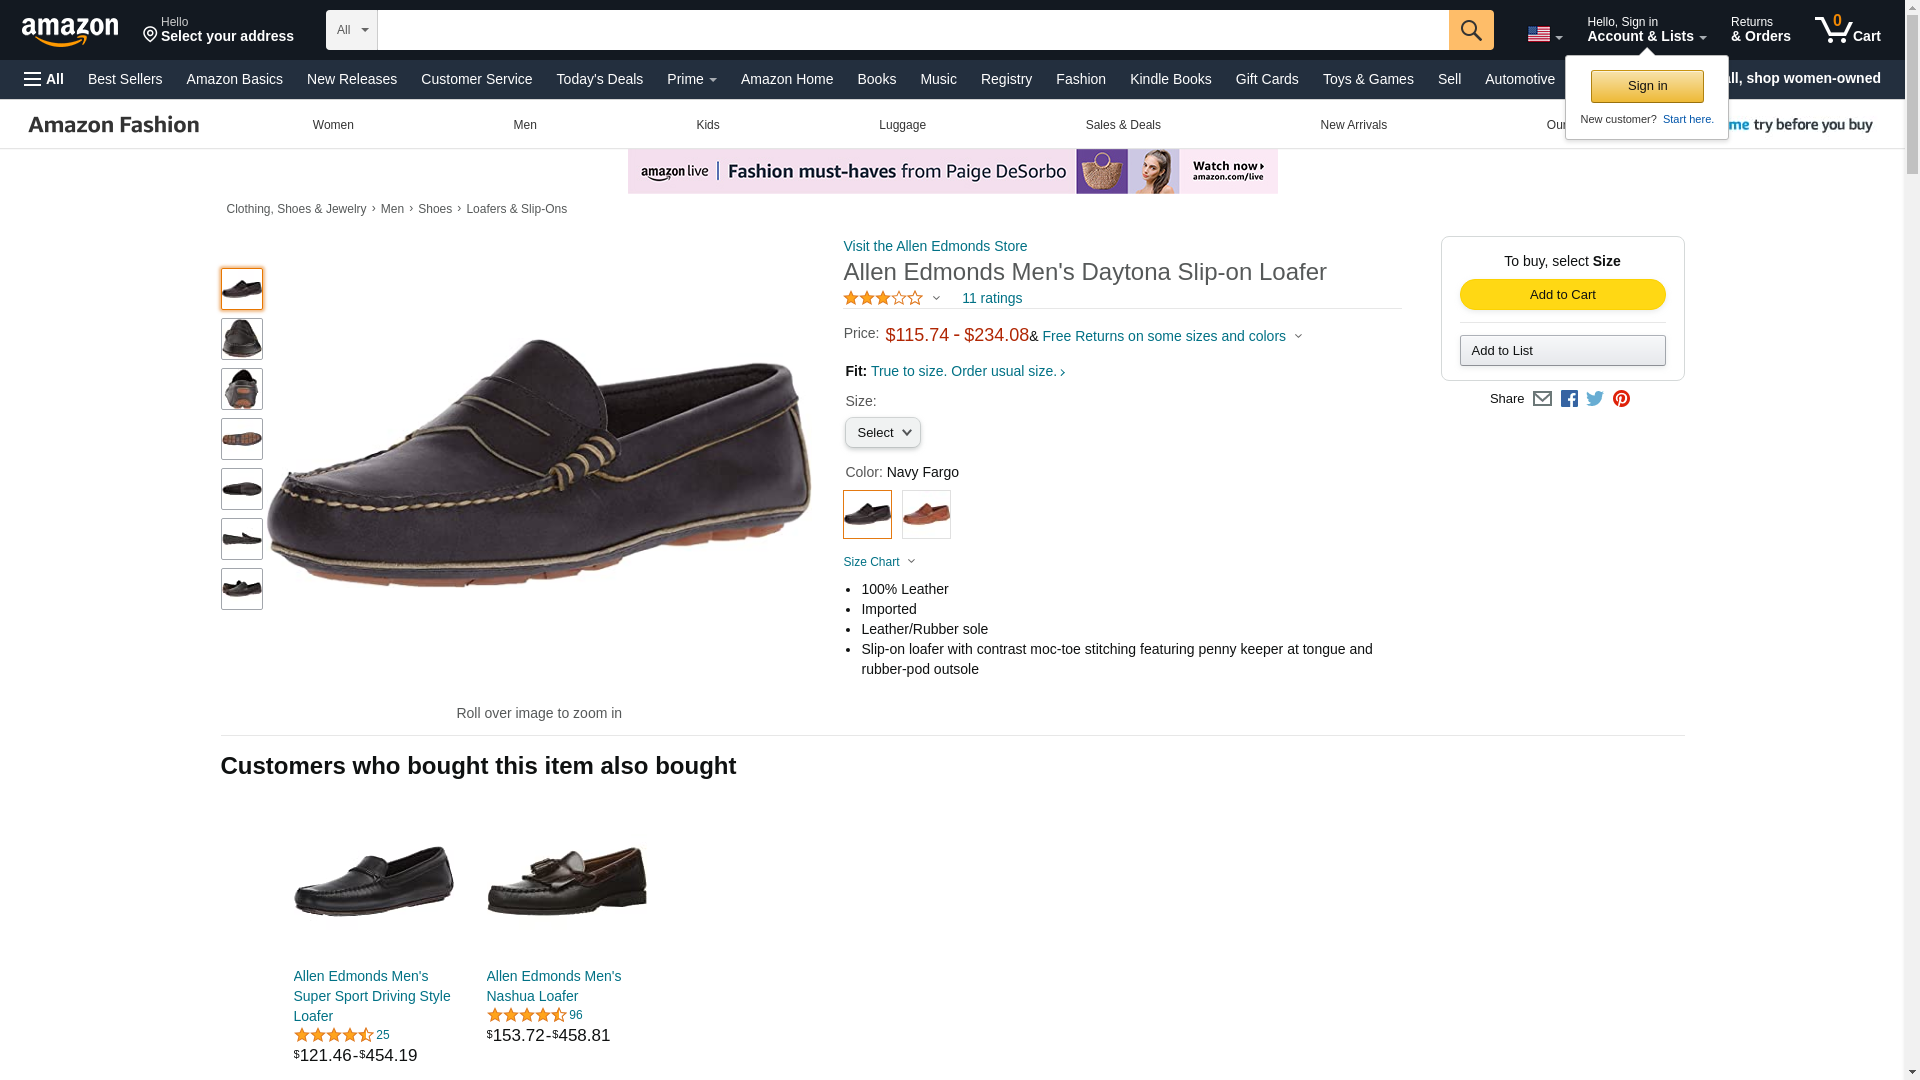Open the shopping cart icon
The height and width of the screenshot is (1080, 1920).
point(1847,29)
